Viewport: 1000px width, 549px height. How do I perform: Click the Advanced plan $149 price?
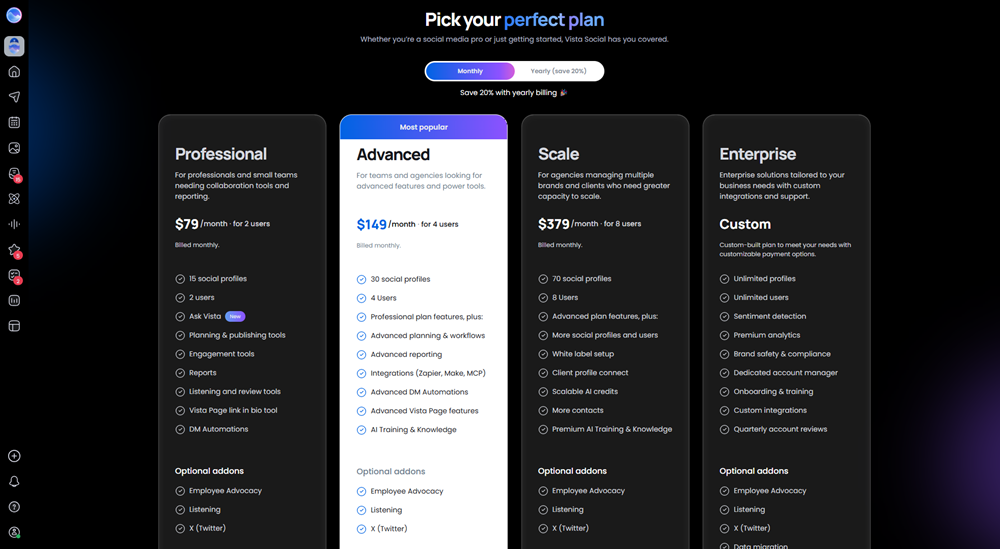click(x=371, y=224)
